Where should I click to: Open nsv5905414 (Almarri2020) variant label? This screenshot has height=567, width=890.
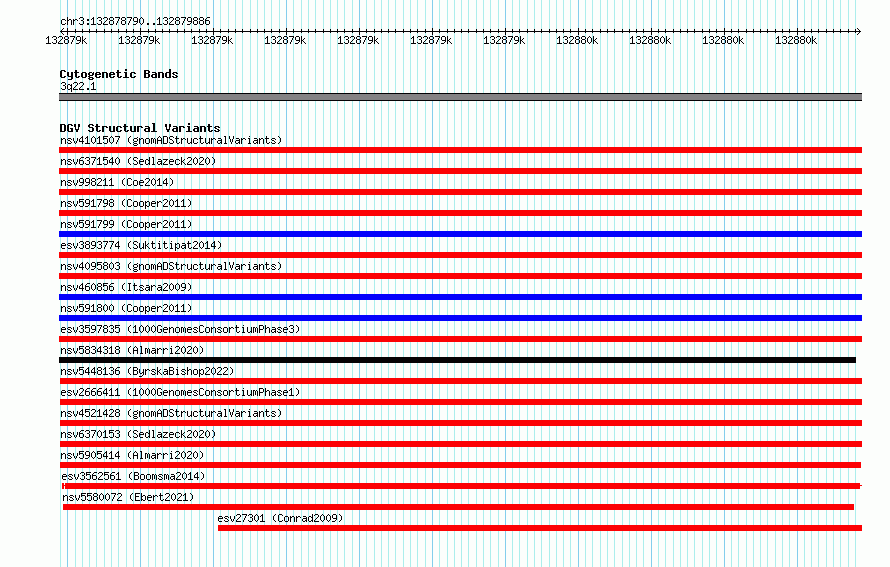[132, 455]
